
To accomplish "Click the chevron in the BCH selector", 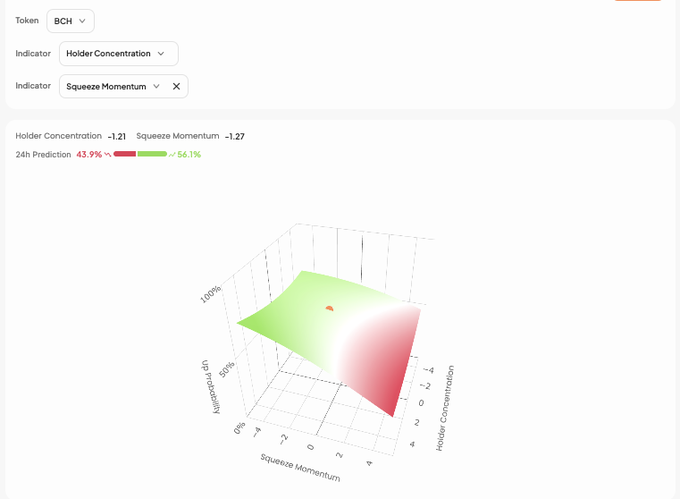I will [82, 21].
